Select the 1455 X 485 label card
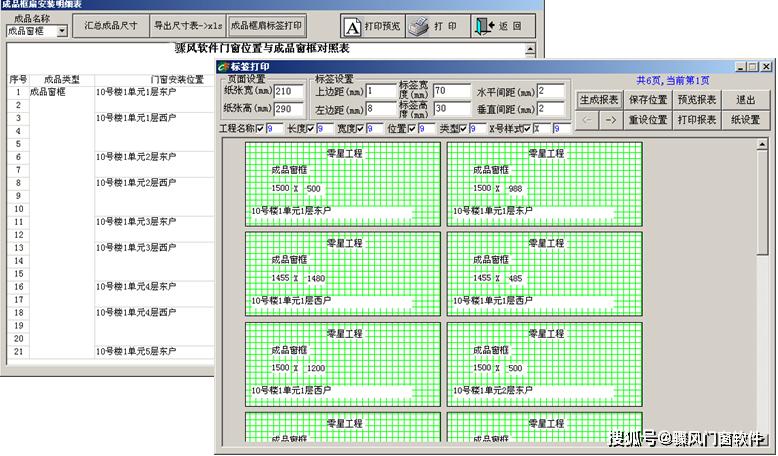Image resolution: width=778 pixels, height=456 pixels. coord(545,274)
